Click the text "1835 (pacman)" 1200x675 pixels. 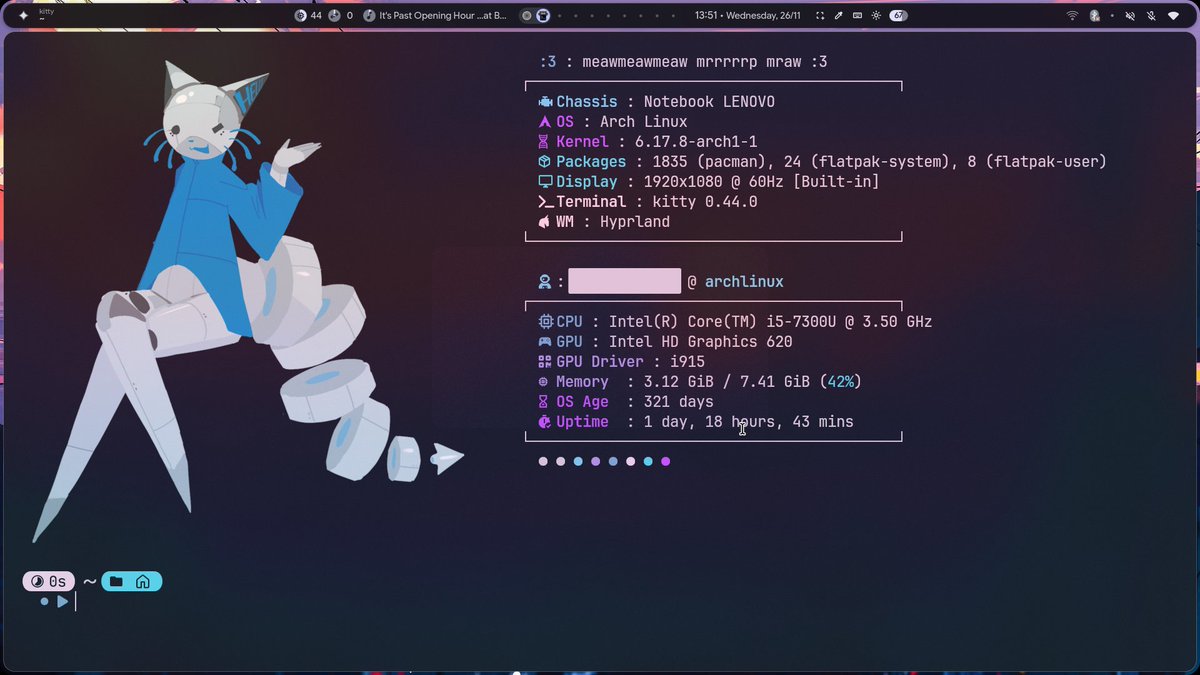709,162
